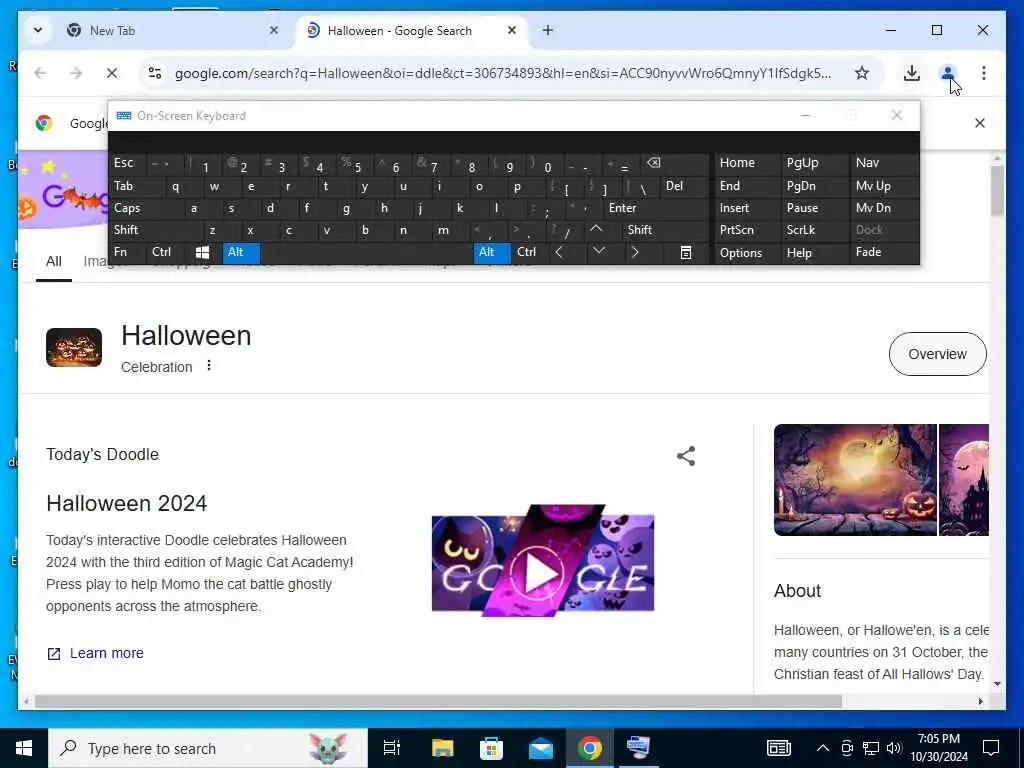Open Chrome three-dot menu
Viewport: 1024px width, 768px height.
984,73
